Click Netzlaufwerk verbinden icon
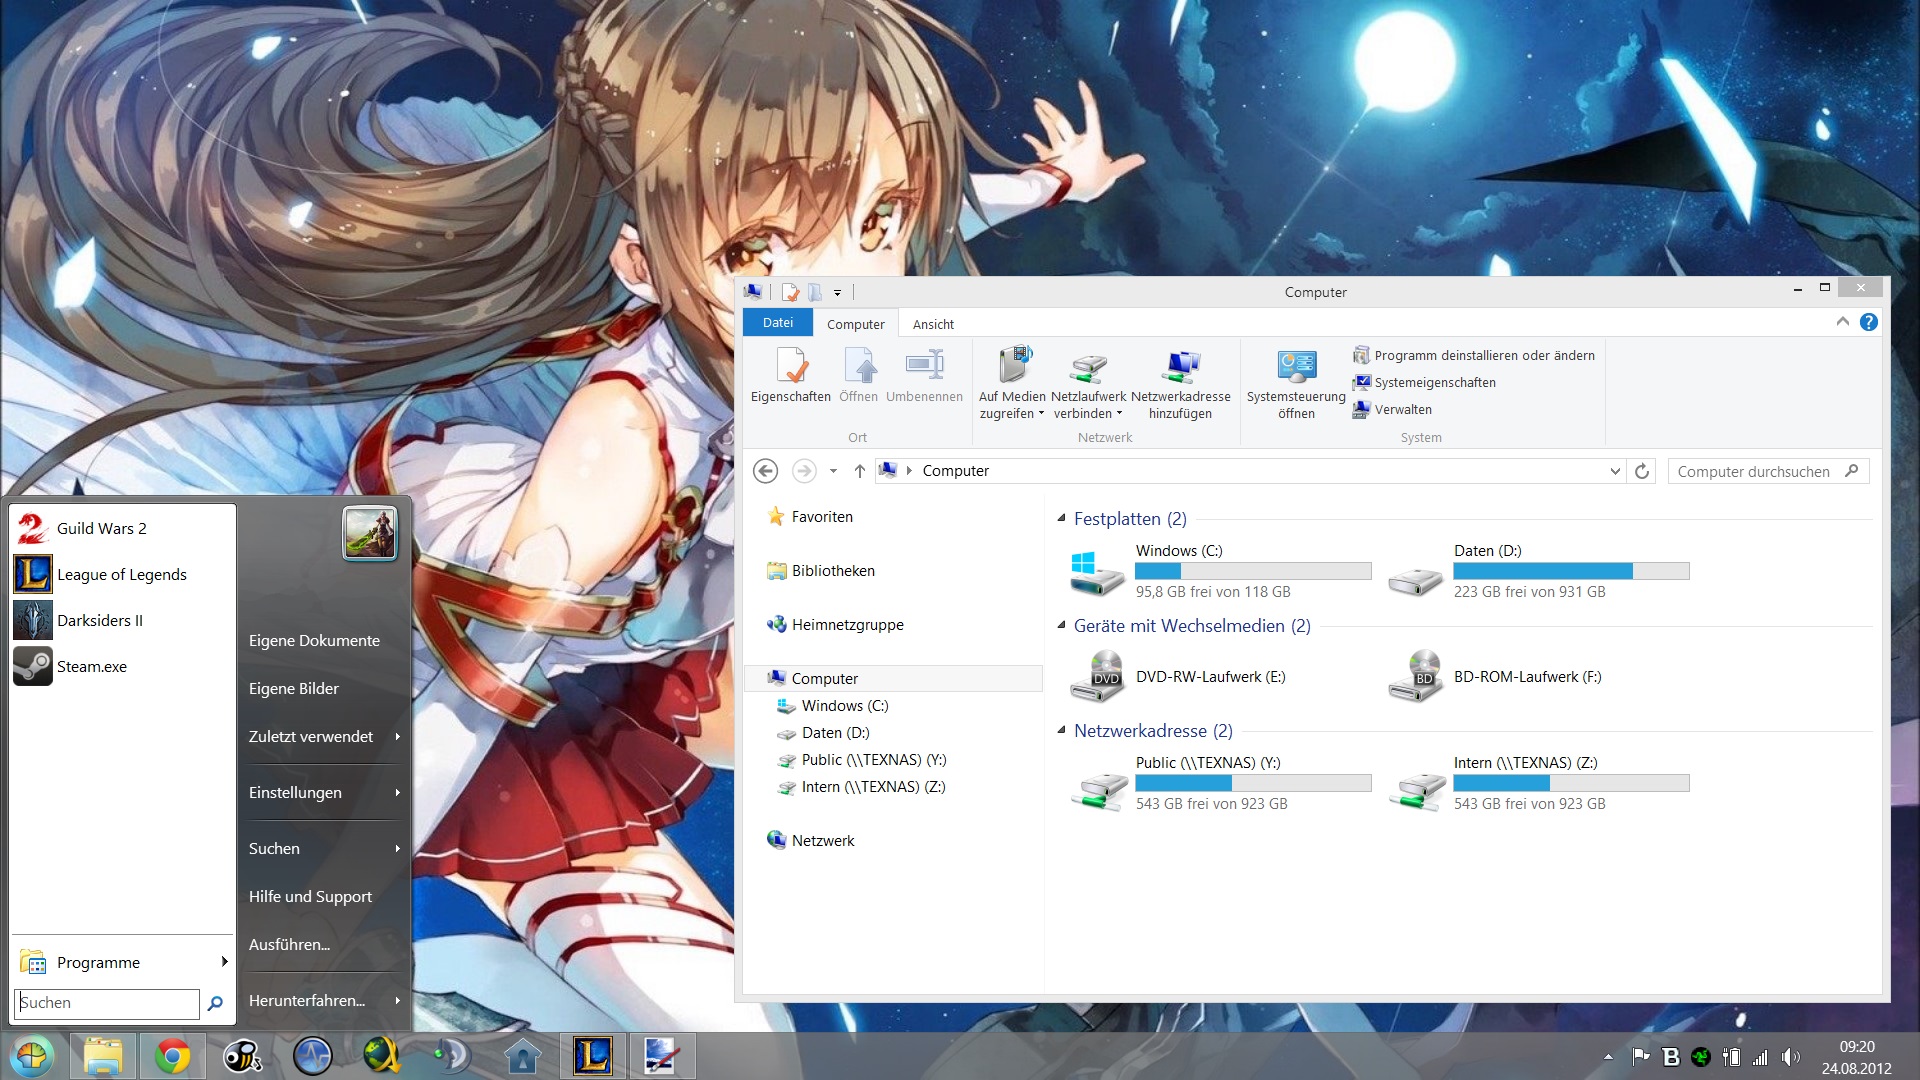Viewport: 1920px width, 1080px height. (x=1088, y=368)
